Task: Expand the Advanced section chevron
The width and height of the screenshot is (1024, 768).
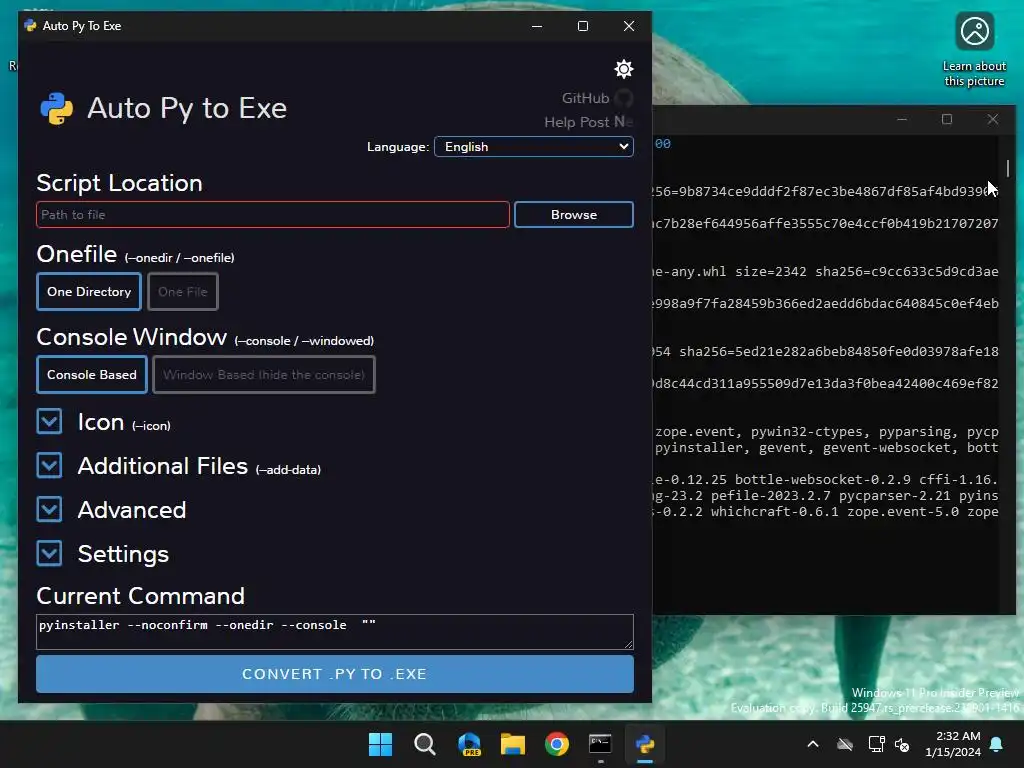Action: [x=50, y=509]
